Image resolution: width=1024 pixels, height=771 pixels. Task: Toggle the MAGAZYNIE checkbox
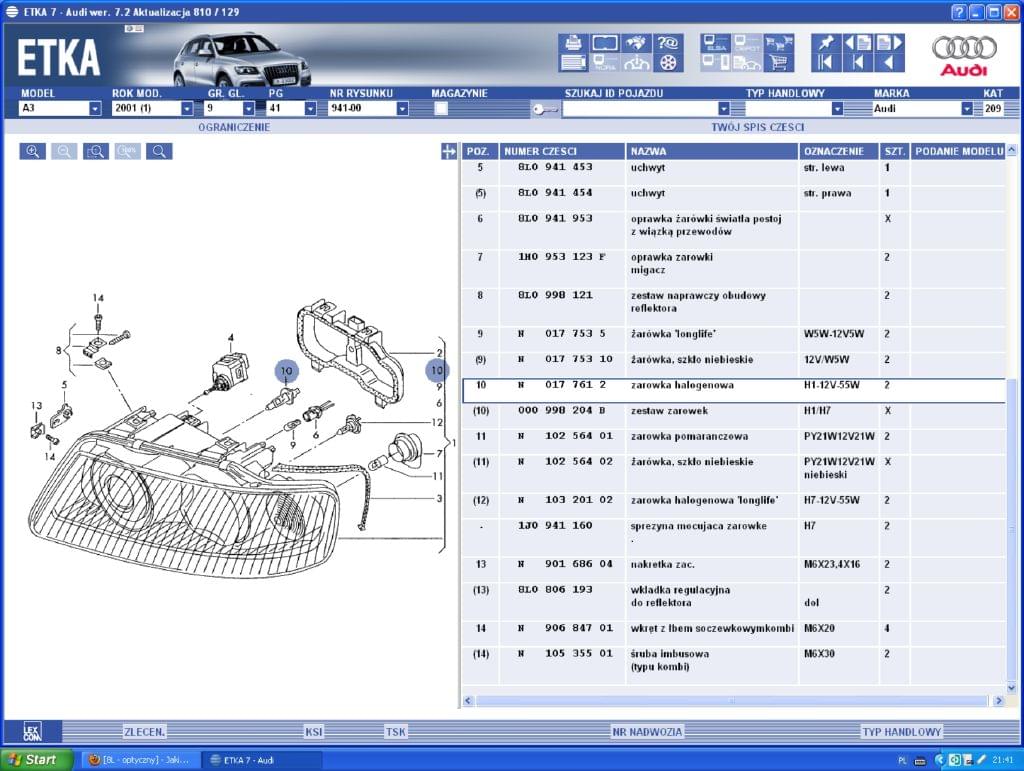pos(441,109)
